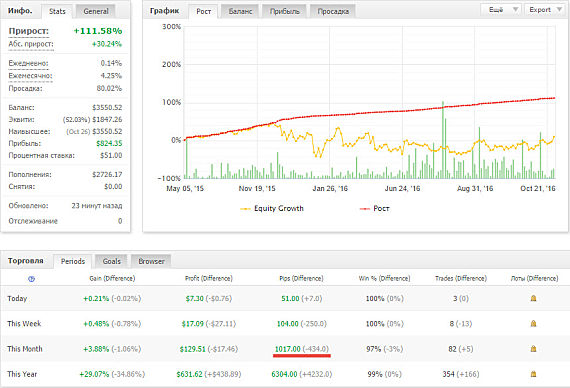The height and width of the screenshot is (388, 570).
Task: Select the Прибыль chart tab
Action: click(x=285, y=11)
